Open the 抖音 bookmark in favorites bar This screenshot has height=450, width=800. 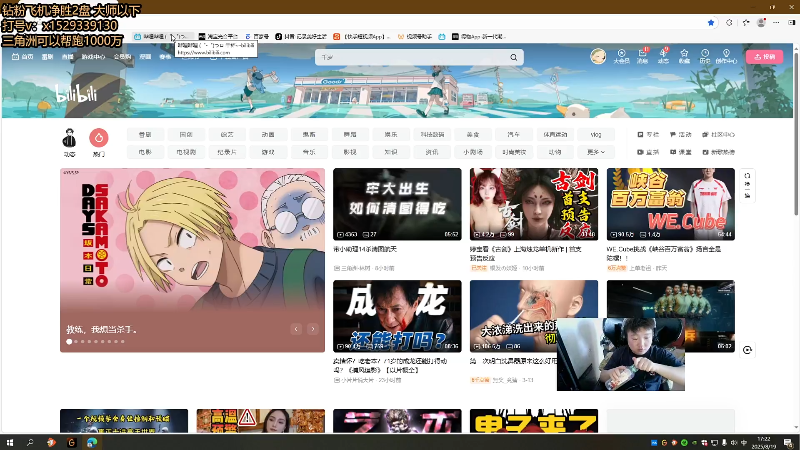coord(301,37)
